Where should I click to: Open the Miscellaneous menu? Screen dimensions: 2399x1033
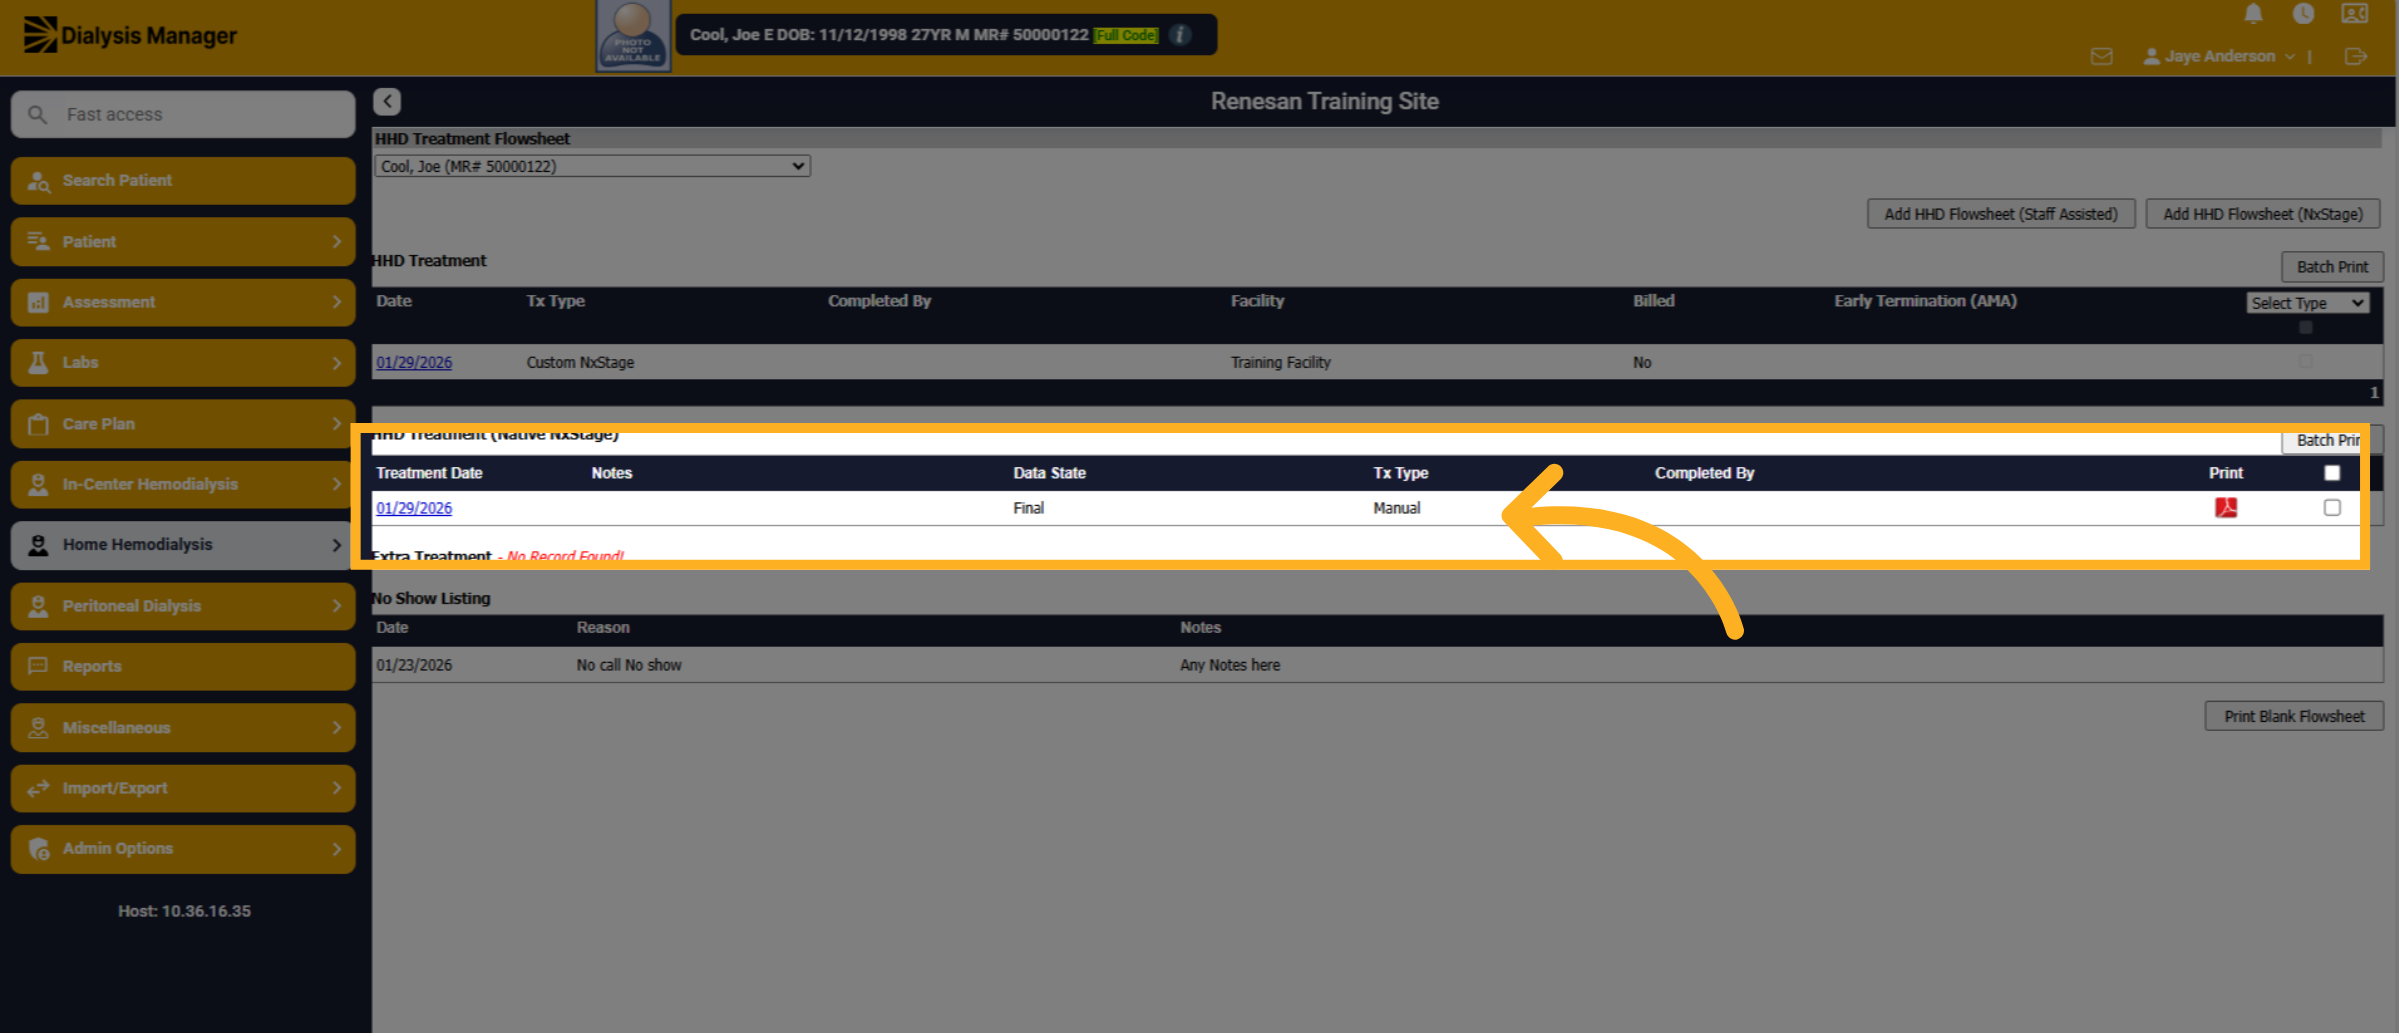[x=183, y=728]
